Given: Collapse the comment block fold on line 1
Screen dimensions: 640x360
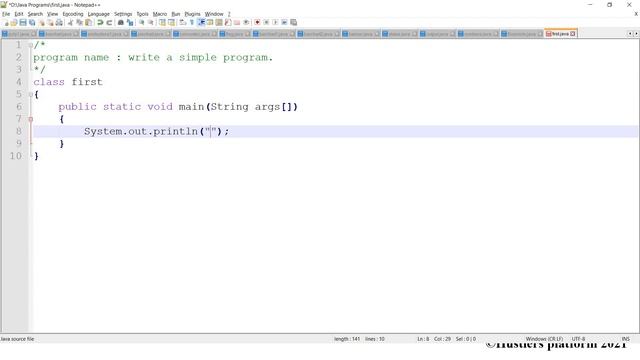Looking at the screenshot, I should [x=31, y=45].
